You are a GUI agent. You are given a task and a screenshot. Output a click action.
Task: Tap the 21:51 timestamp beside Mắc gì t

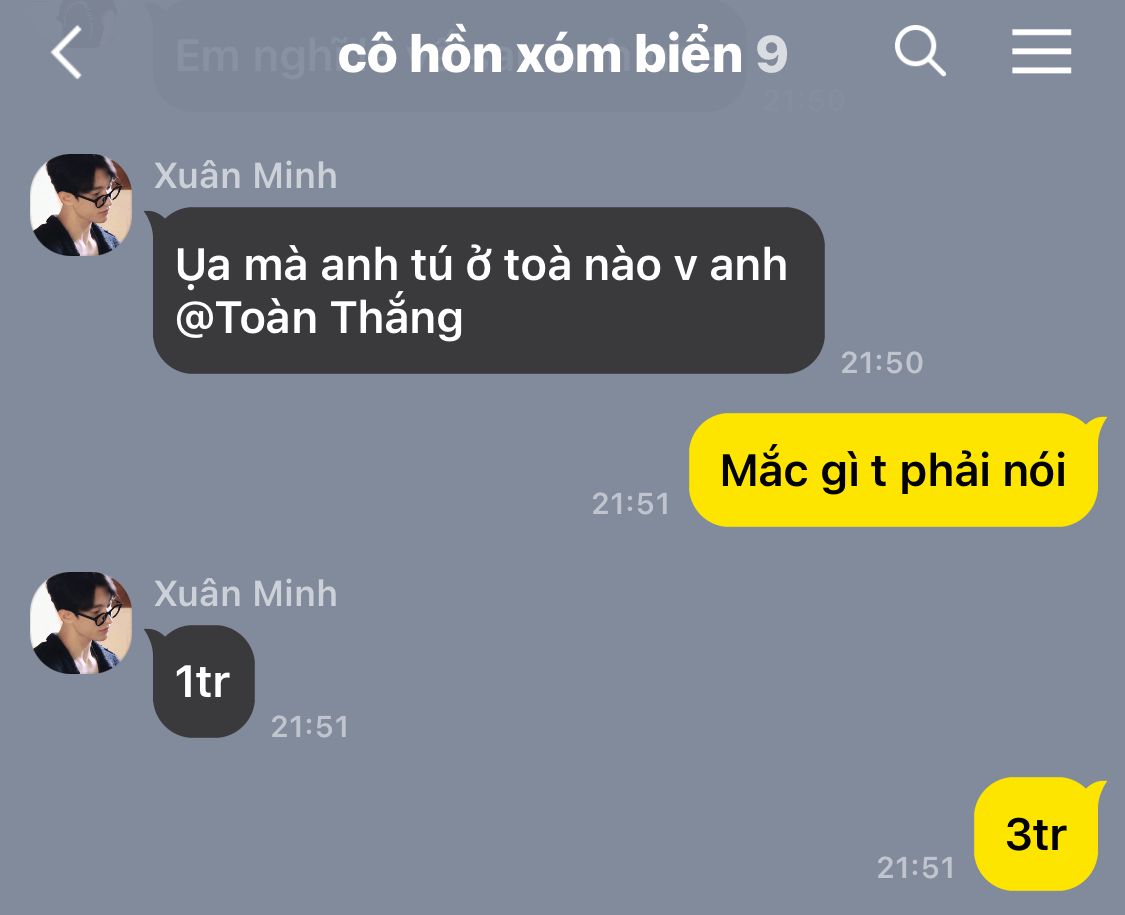pos(631,503)
